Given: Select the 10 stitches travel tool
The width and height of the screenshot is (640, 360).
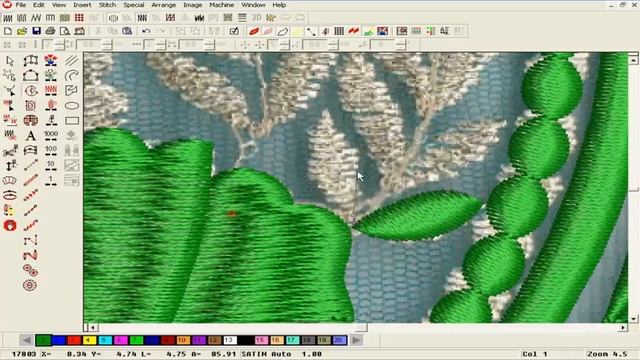Looking at the screenshot, I should point(51,166).
